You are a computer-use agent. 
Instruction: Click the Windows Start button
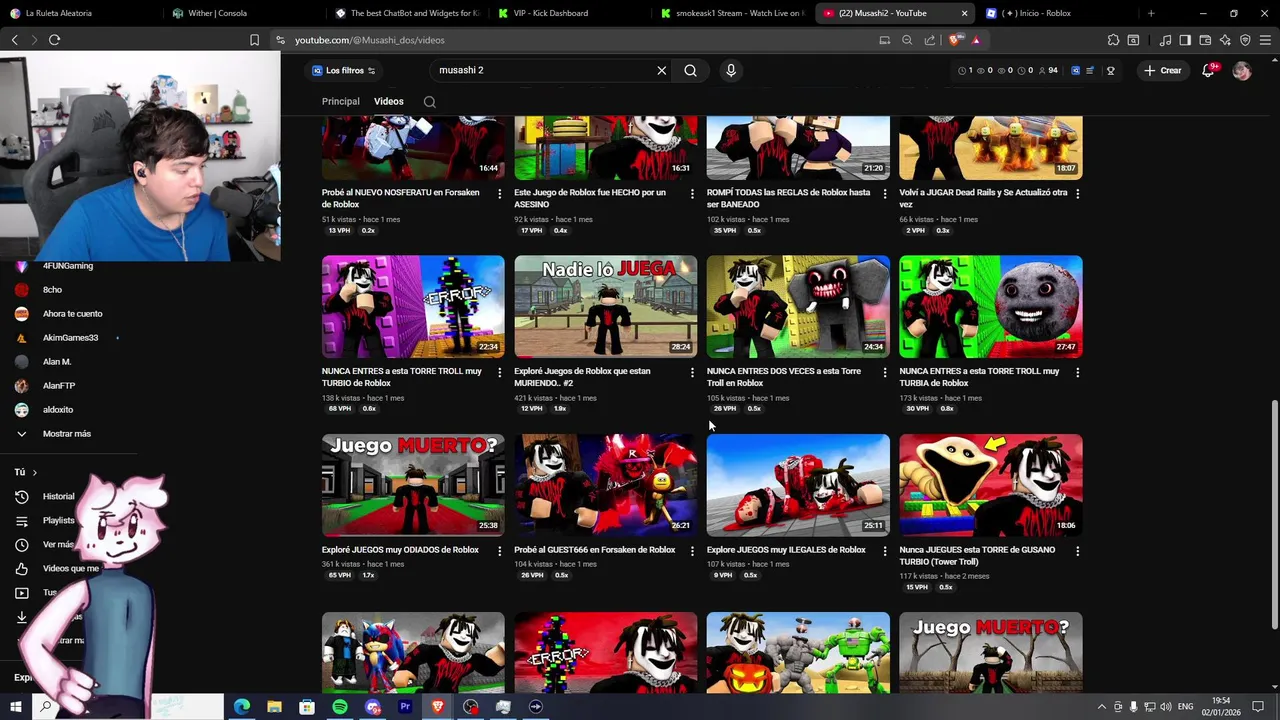(15, 707)
